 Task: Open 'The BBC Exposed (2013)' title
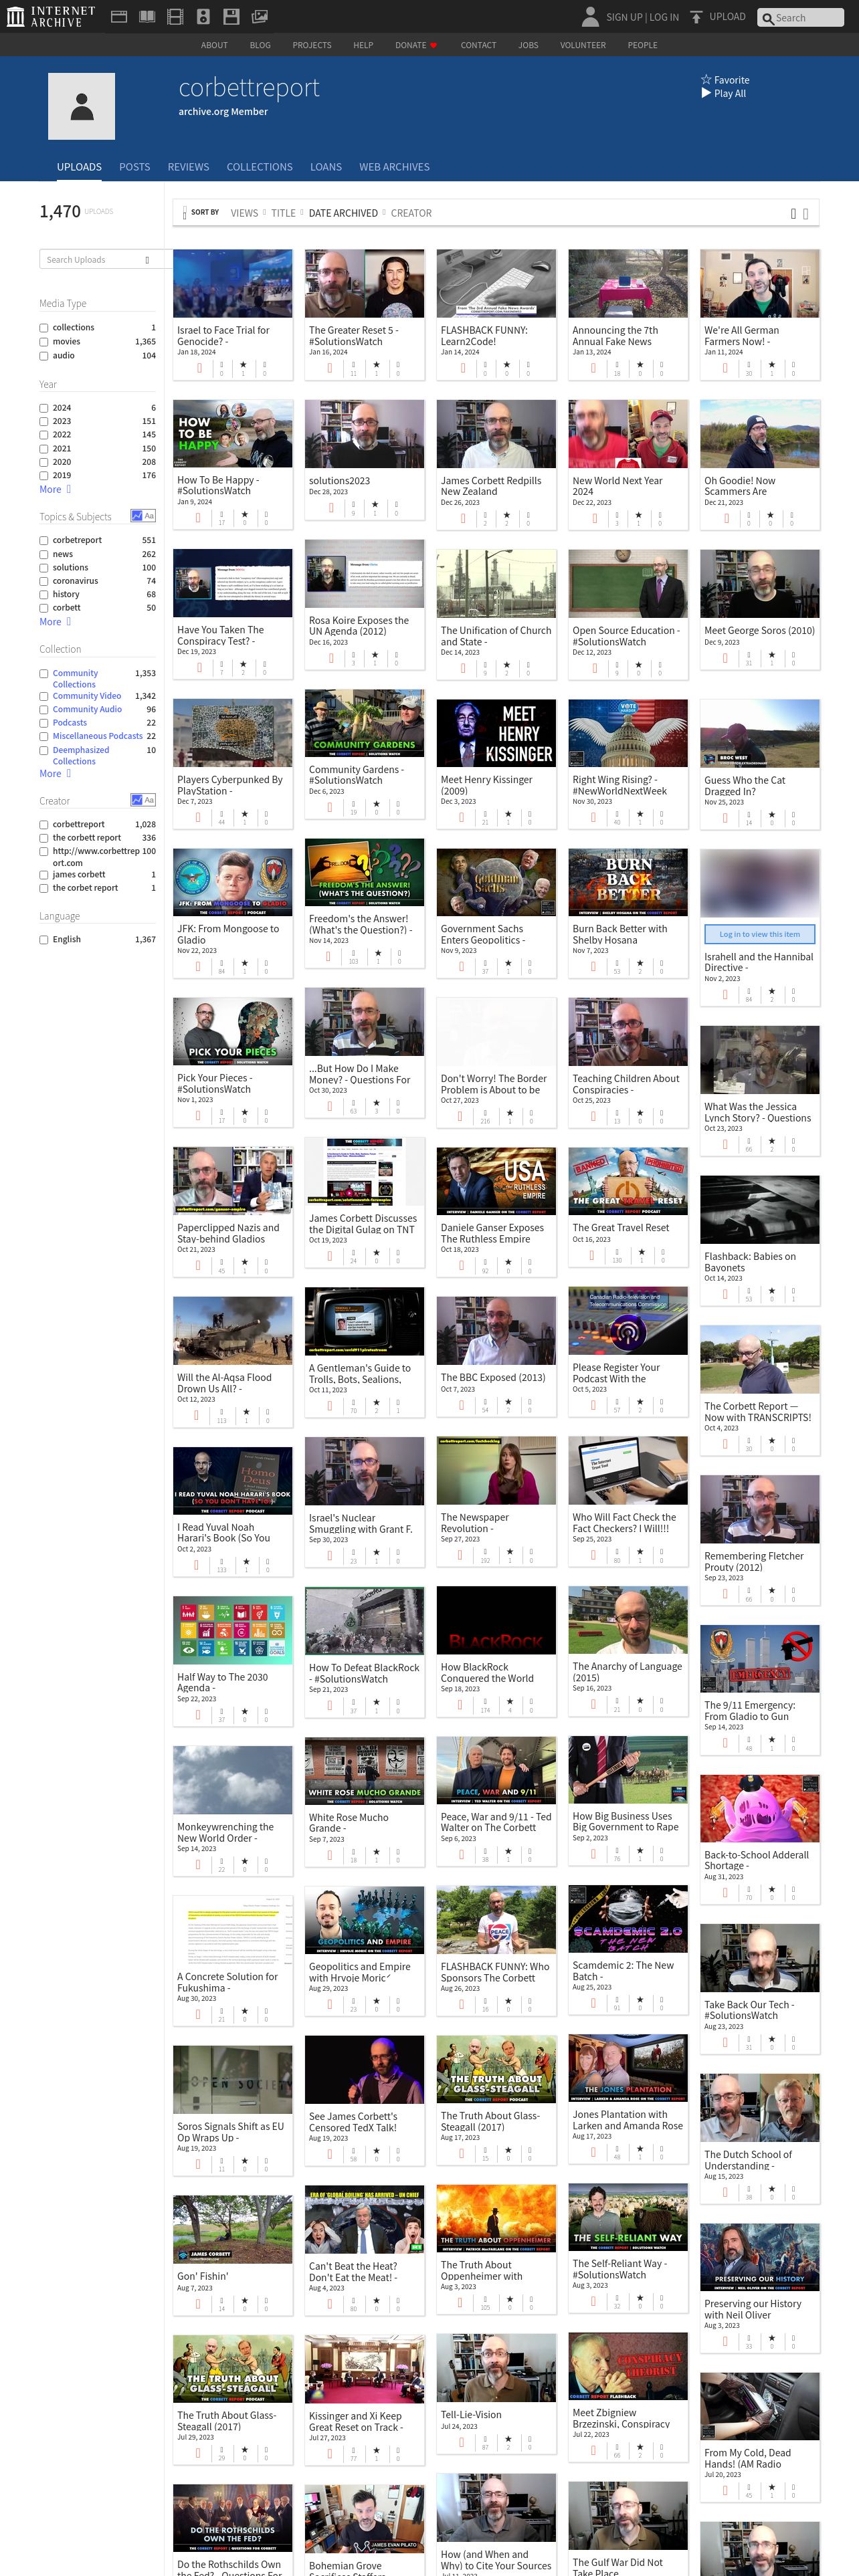493,1377
